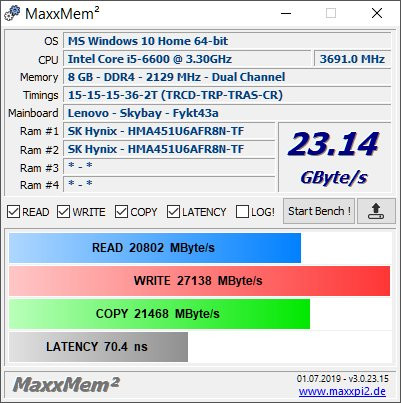Close the MaxxMem window
401x403 pixels.
point(377,13)
